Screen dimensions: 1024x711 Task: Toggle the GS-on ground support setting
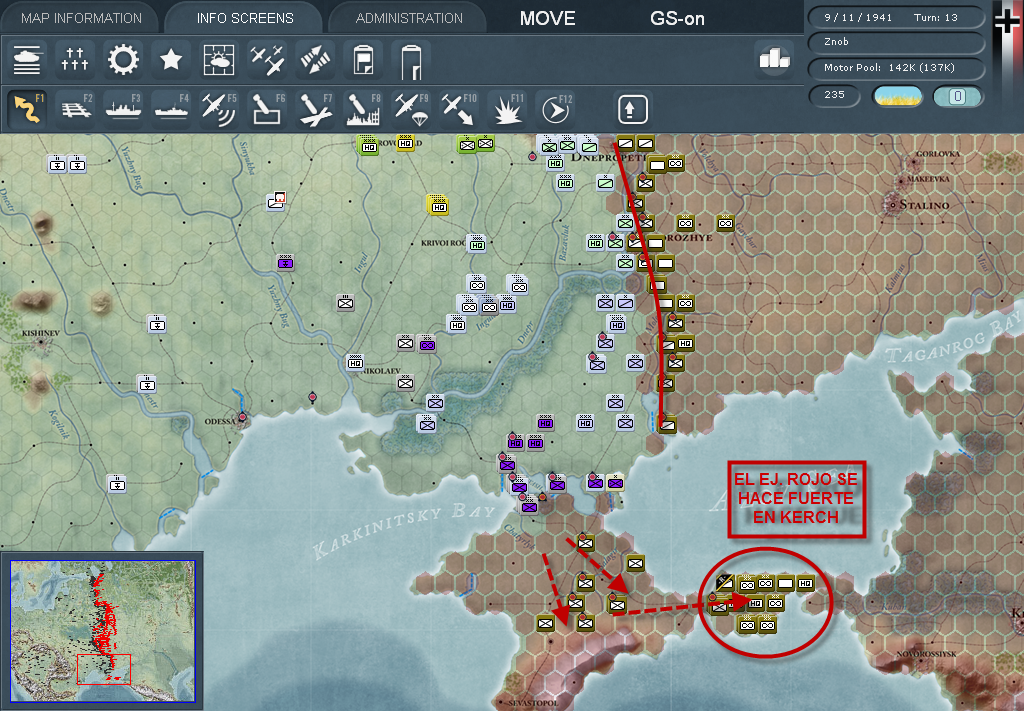coord(677,19)
